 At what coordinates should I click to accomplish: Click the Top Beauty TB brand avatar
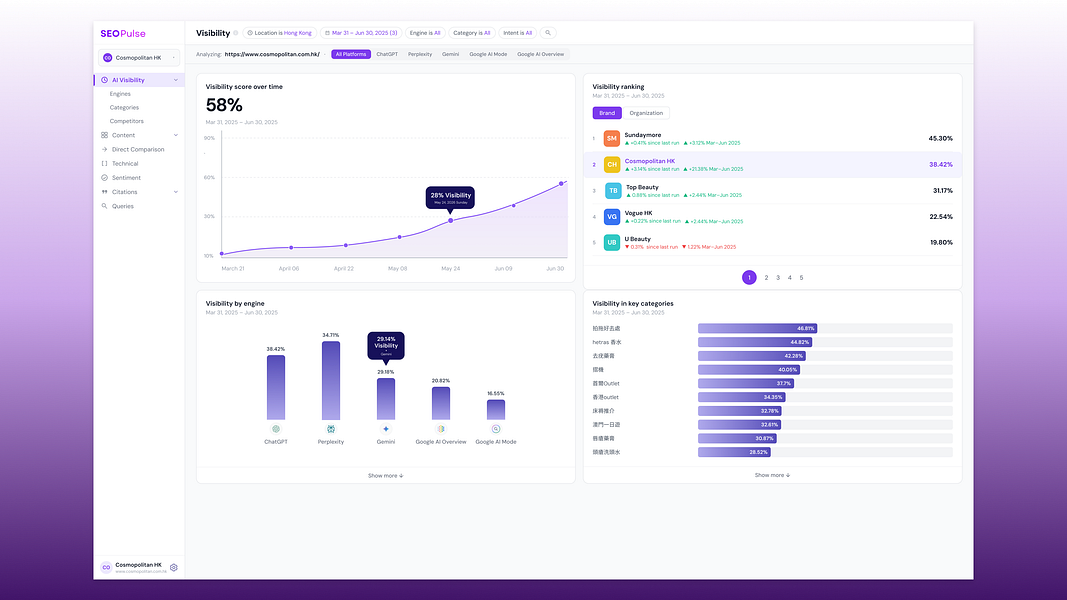[x=613, y=190]
